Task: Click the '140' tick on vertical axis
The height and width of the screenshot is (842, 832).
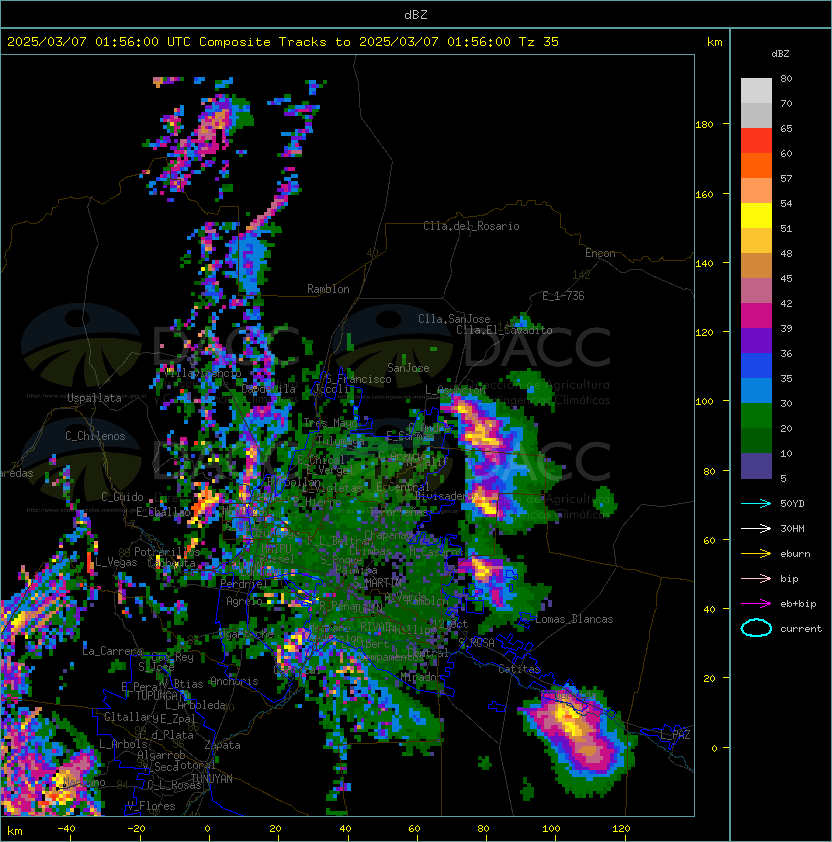Action: 704,263
